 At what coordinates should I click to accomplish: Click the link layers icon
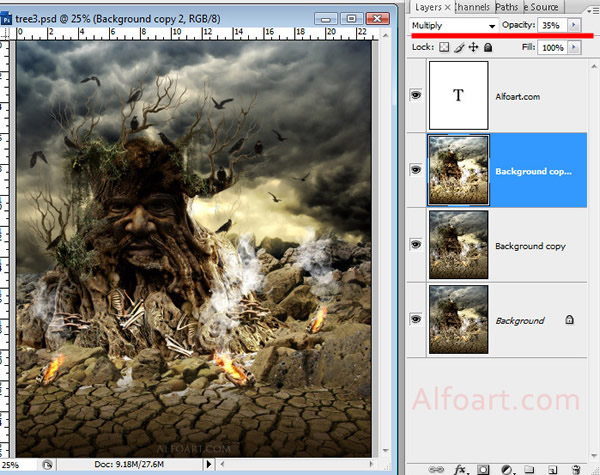click(435, 467)
